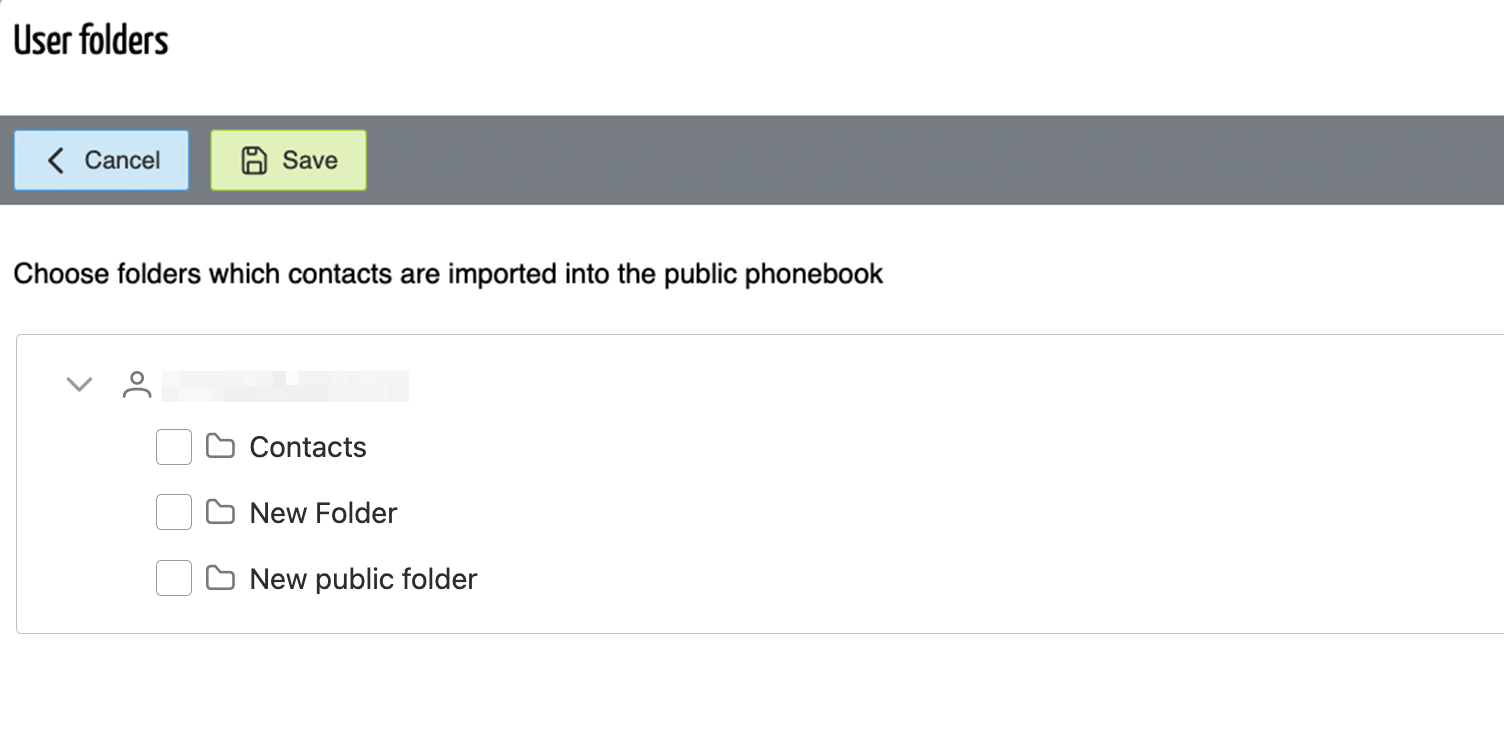
Task: Click the floppy disk icon on Save
Action: pyautogui.click(x=254, y=160)
